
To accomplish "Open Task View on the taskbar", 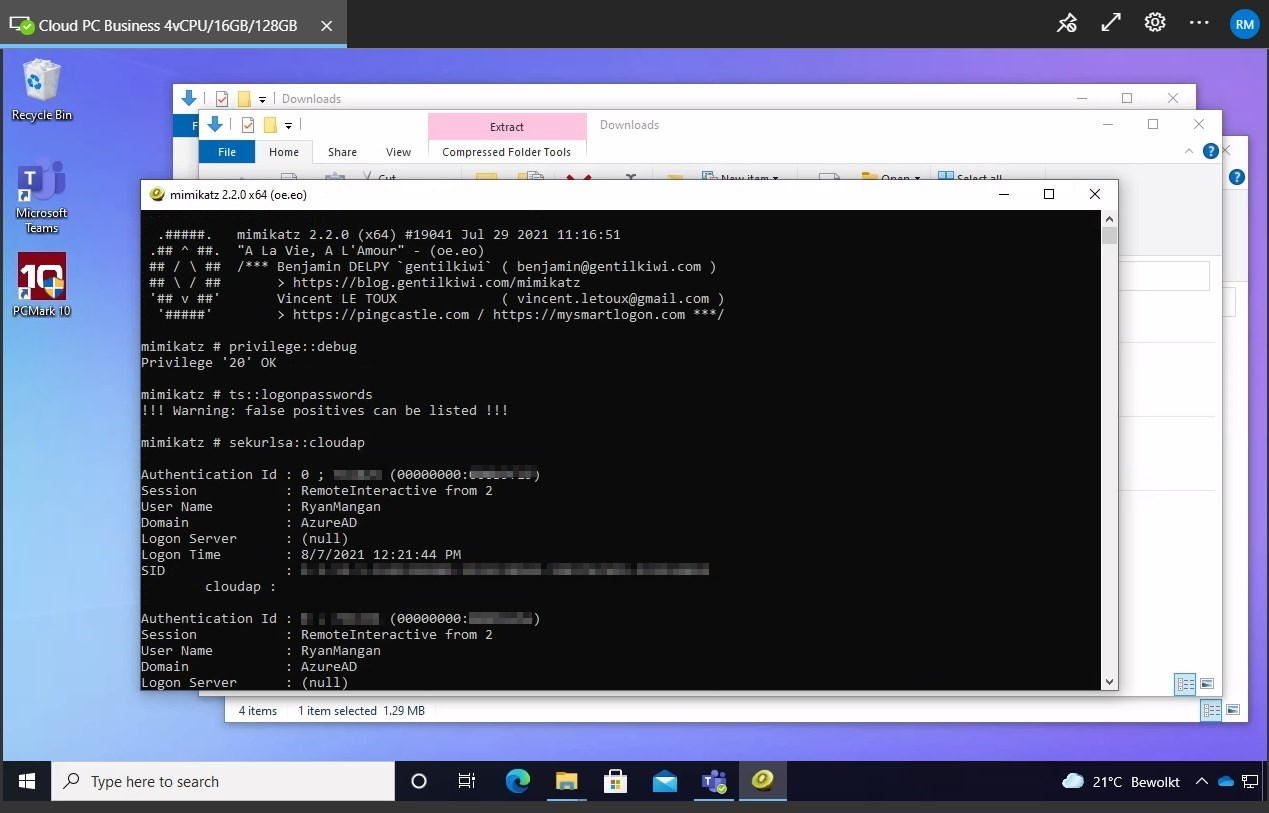I will [467, 782].
